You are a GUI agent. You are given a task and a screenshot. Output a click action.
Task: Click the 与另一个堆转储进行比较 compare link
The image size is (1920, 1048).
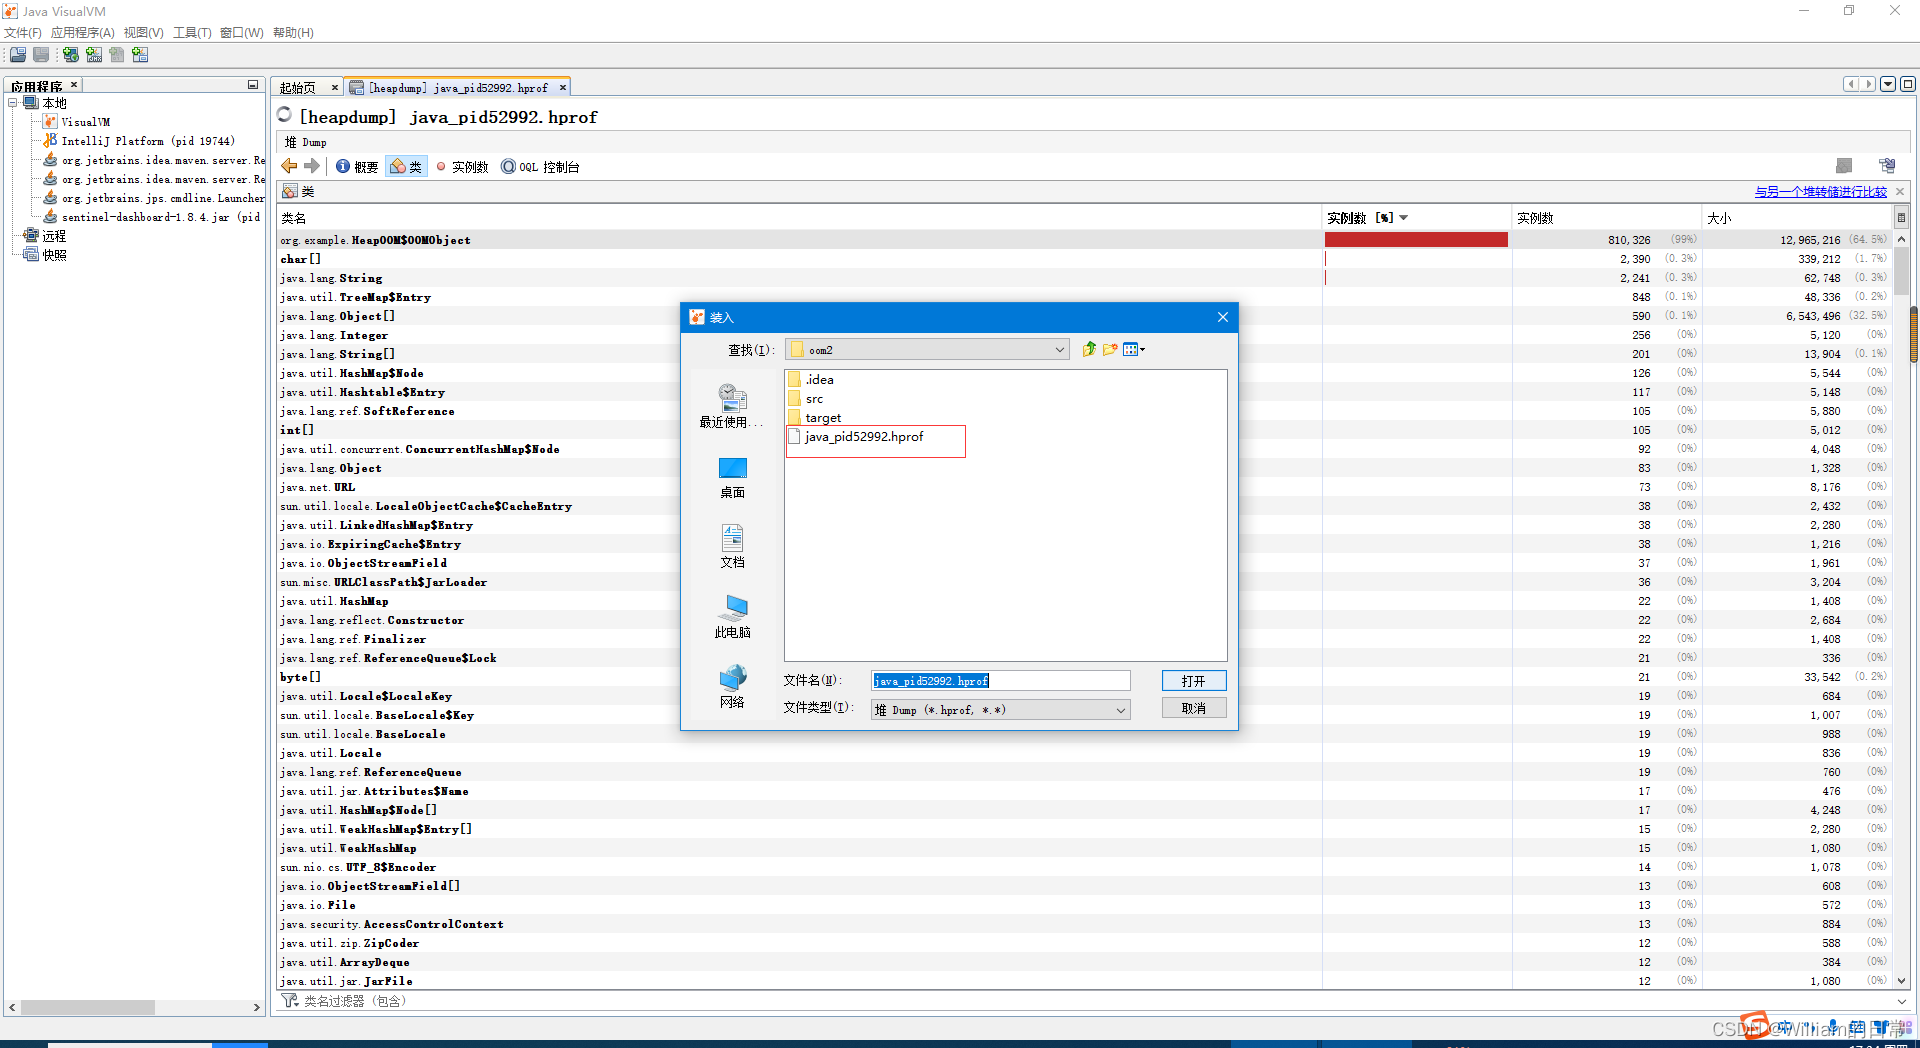[1821, 192]
